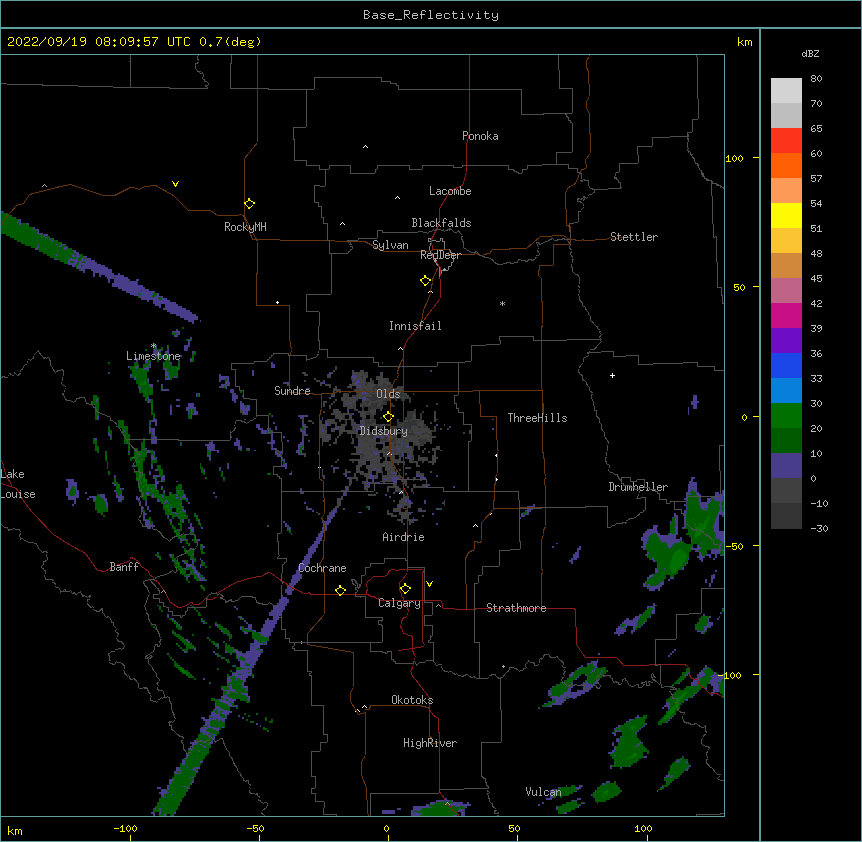Image resolution: width=862 pixels, height=842 pixels.
Task: Select the 45 dBZ tan swatch
Action: [786, 265]
